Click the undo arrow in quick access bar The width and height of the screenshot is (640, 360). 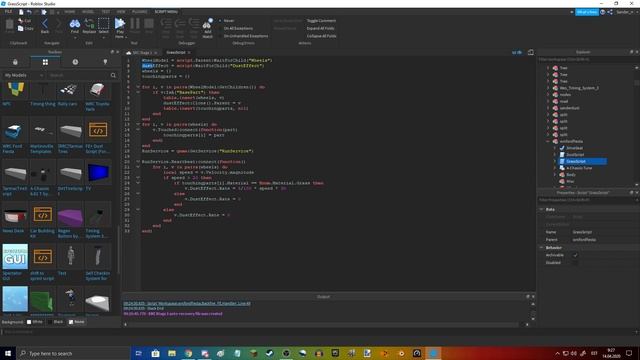pos(29,12)
